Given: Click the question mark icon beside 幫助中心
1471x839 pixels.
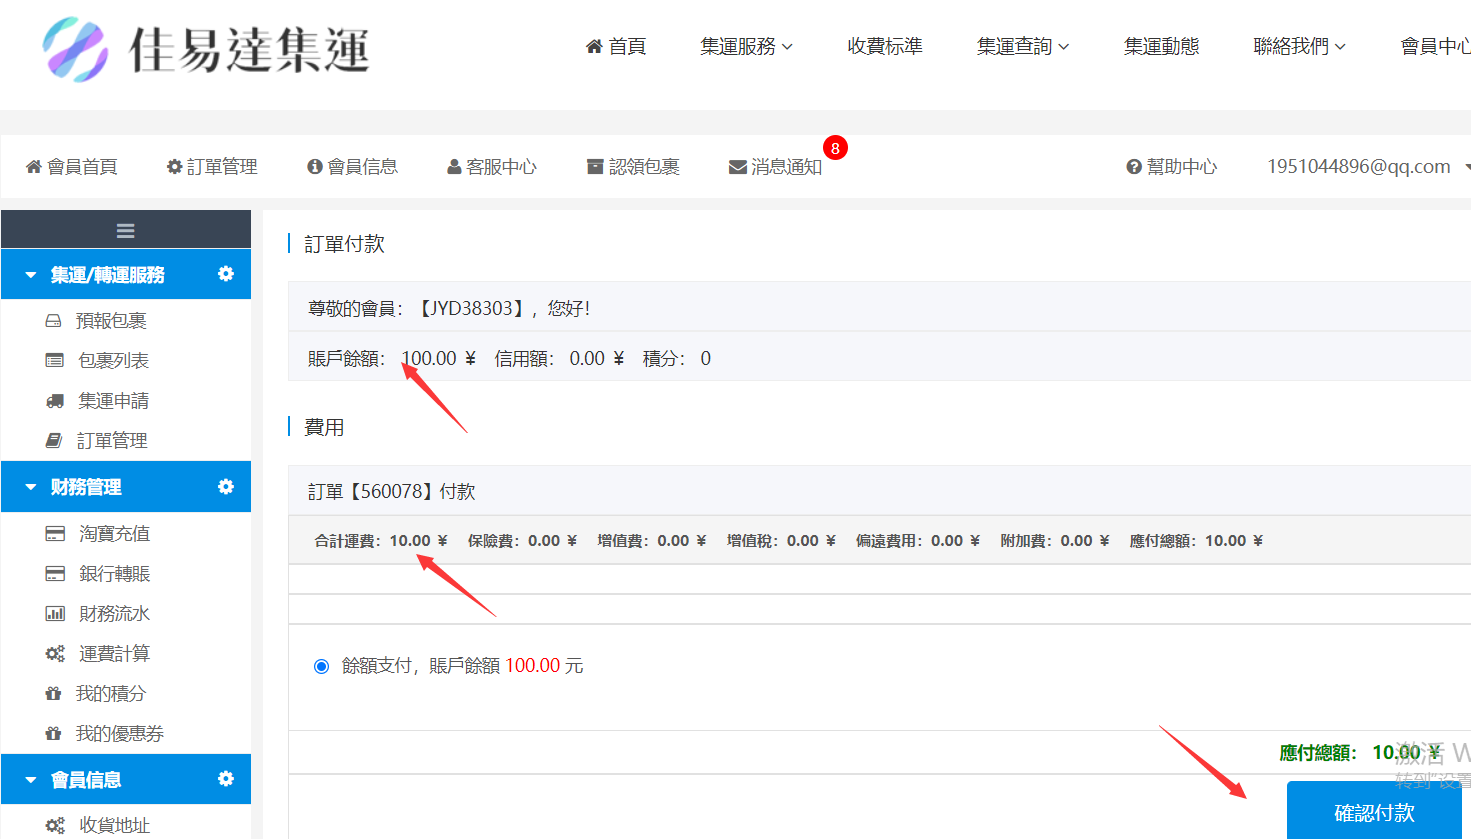Looking at the screenshot, I should tap(1134, 166).
